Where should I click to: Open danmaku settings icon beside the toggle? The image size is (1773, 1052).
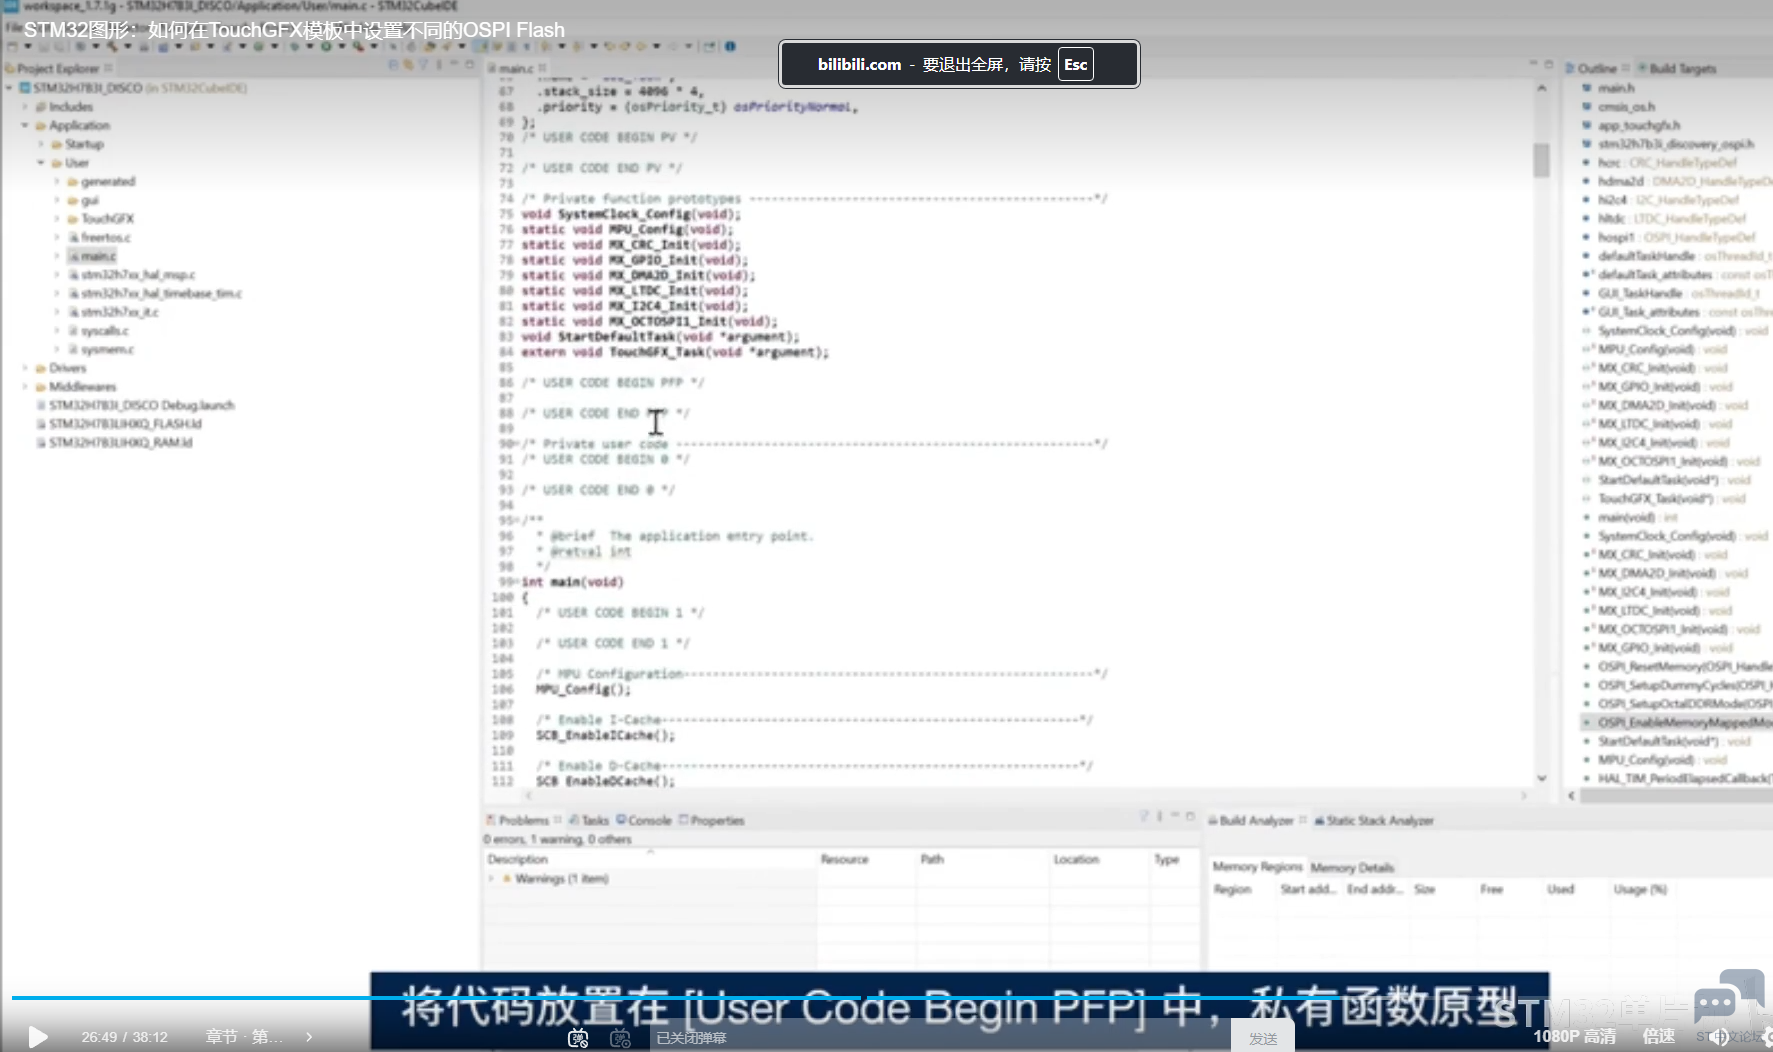point(621,1038)
